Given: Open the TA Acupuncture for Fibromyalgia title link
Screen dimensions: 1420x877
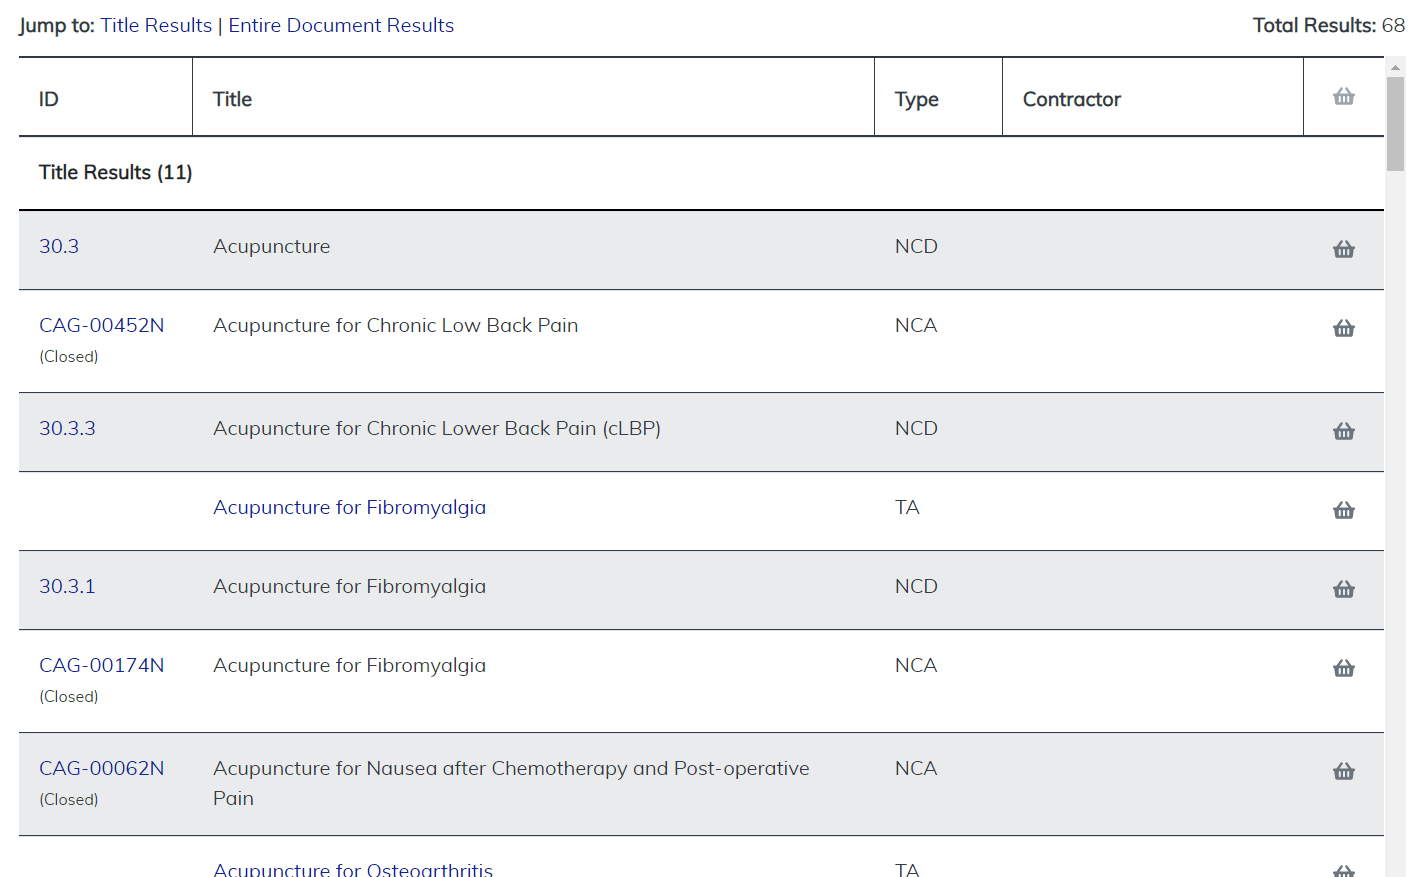Looking at the screenshot, I should (x=349, y=507).
